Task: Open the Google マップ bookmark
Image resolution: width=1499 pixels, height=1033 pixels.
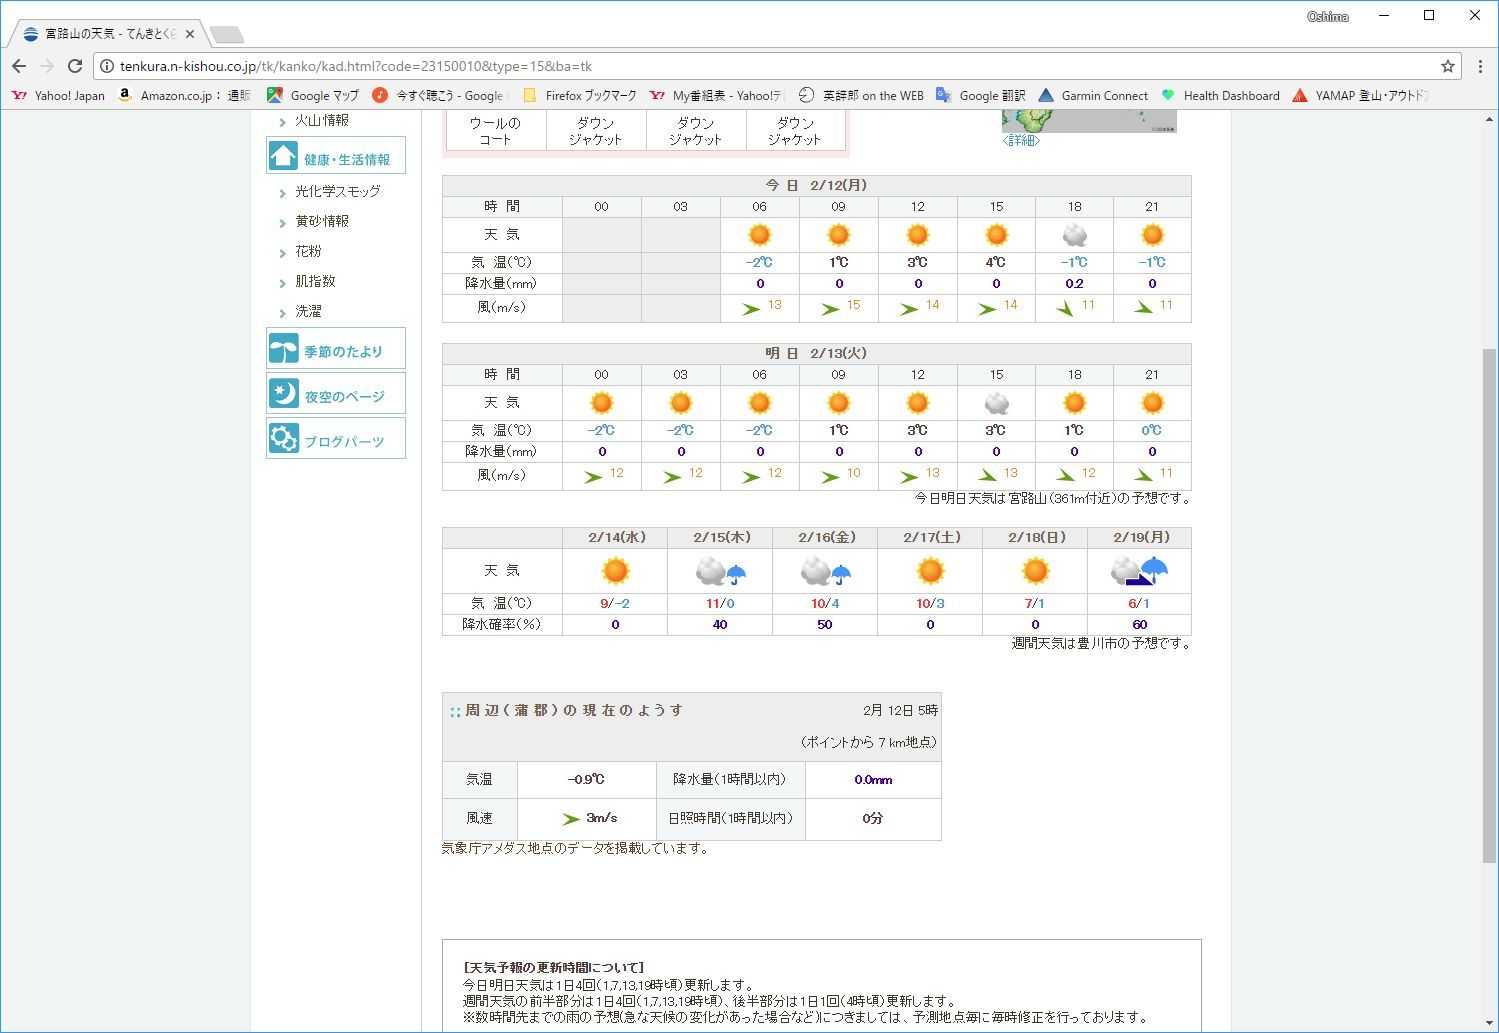Action: pyautogui.click(x=313, y=96)
